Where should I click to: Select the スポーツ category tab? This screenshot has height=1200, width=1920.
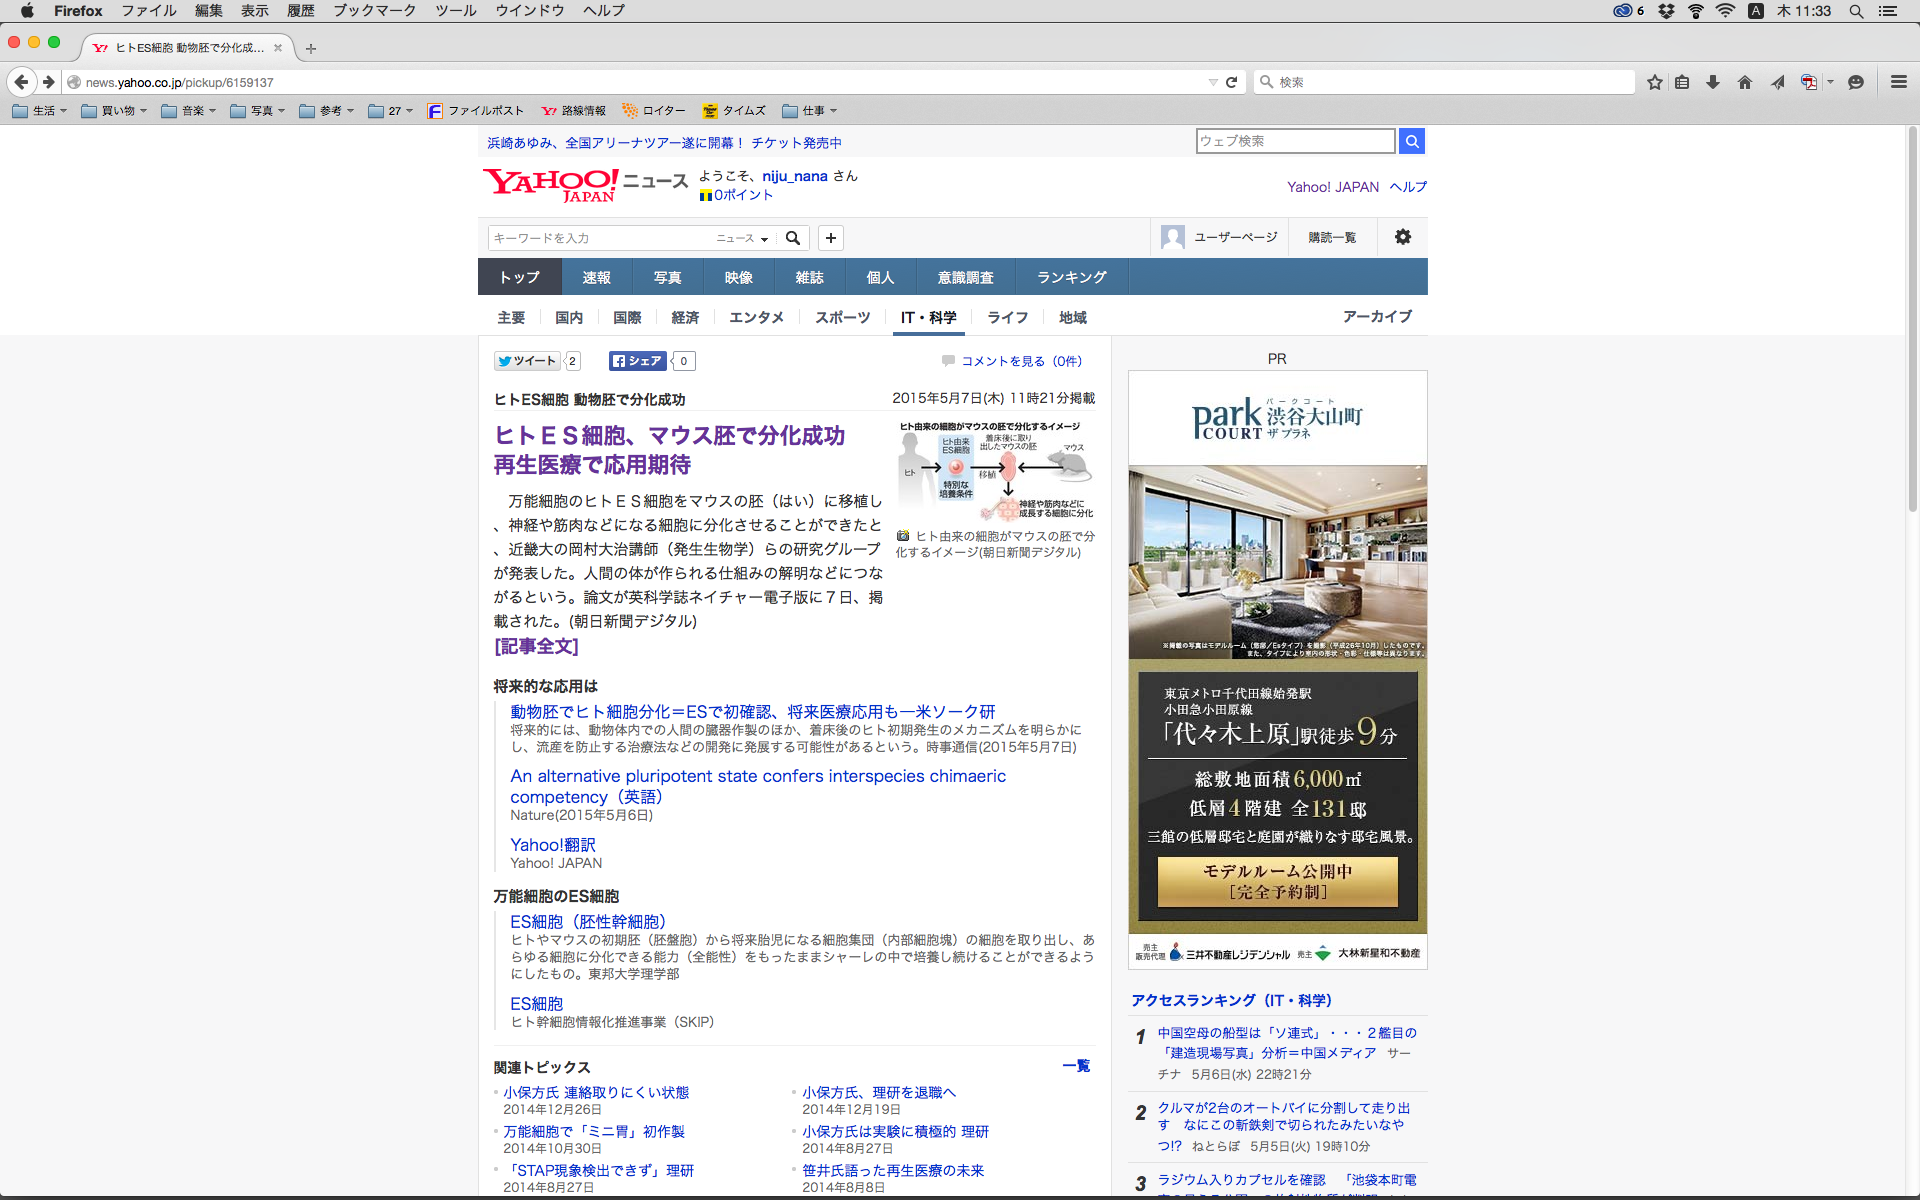pyautogui.click(x=842, y=317)
